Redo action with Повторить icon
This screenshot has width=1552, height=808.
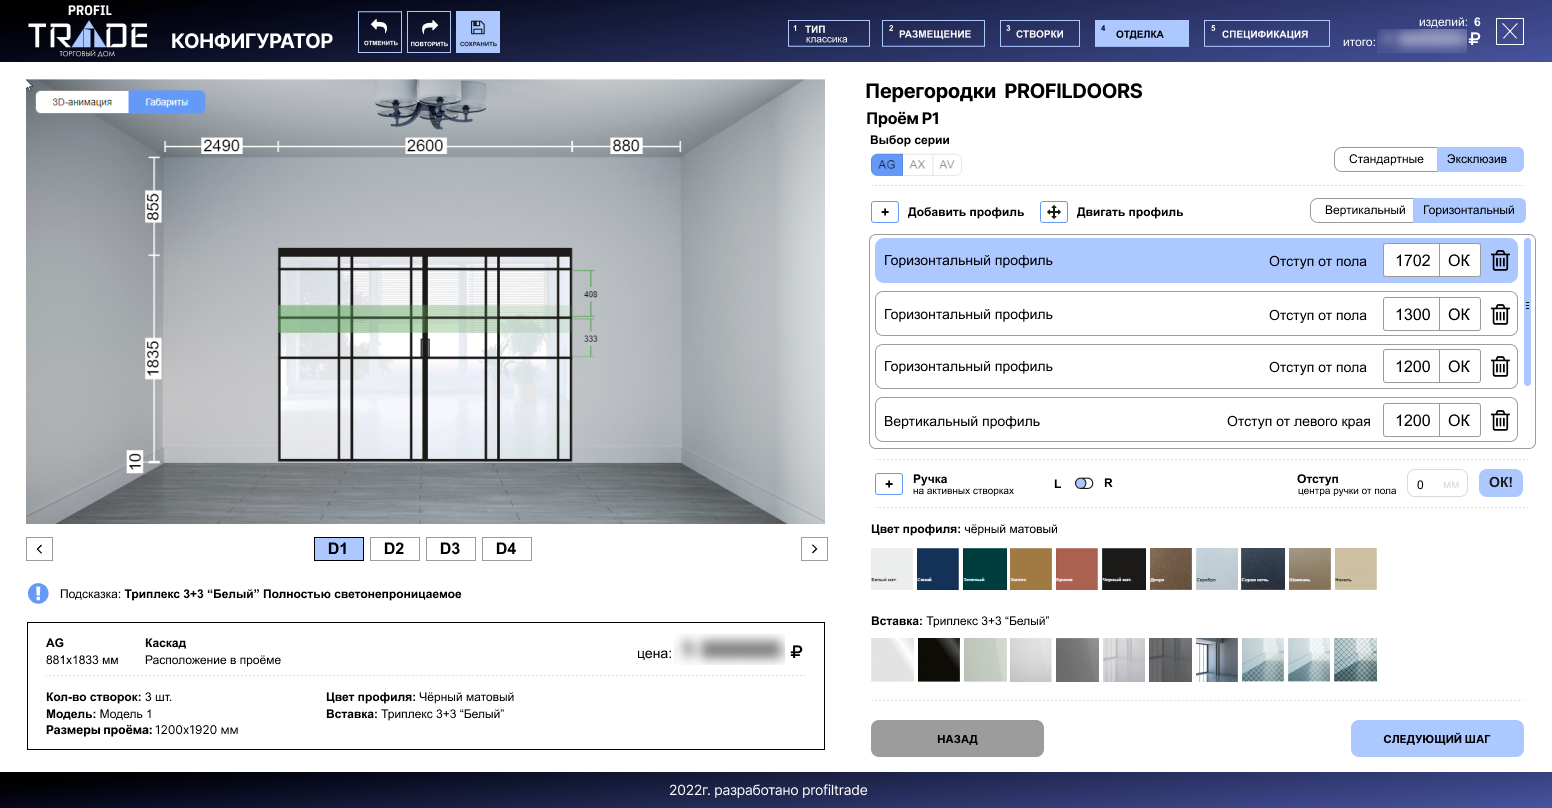click(429, 32)
